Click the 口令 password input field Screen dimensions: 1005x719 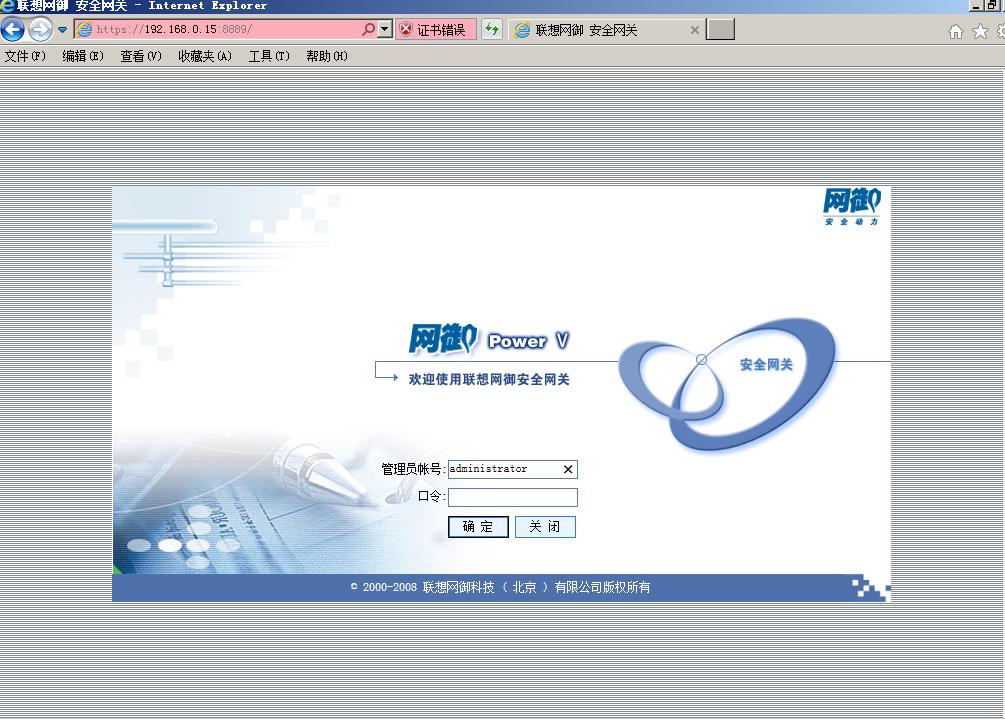[513, 497]
